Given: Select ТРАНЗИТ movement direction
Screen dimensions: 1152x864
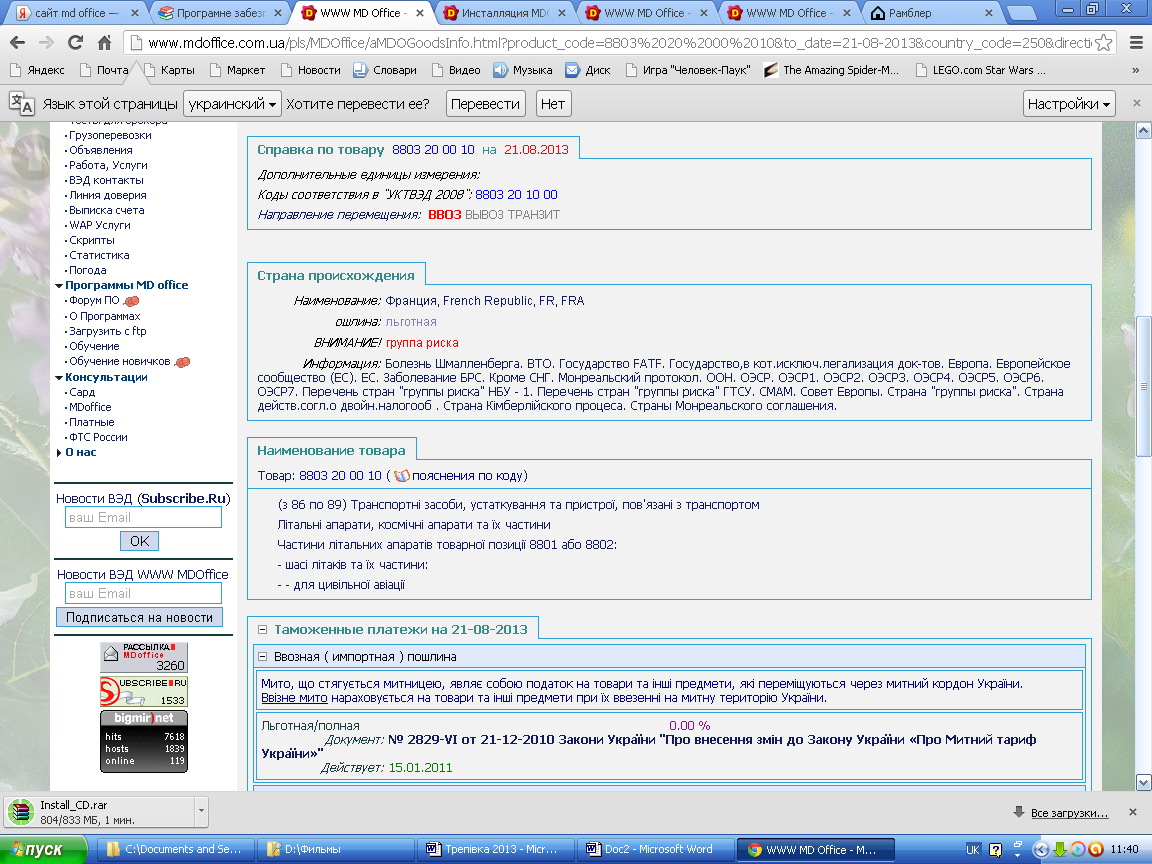Looking at the screenshot, I should click(x=533, y=215).
